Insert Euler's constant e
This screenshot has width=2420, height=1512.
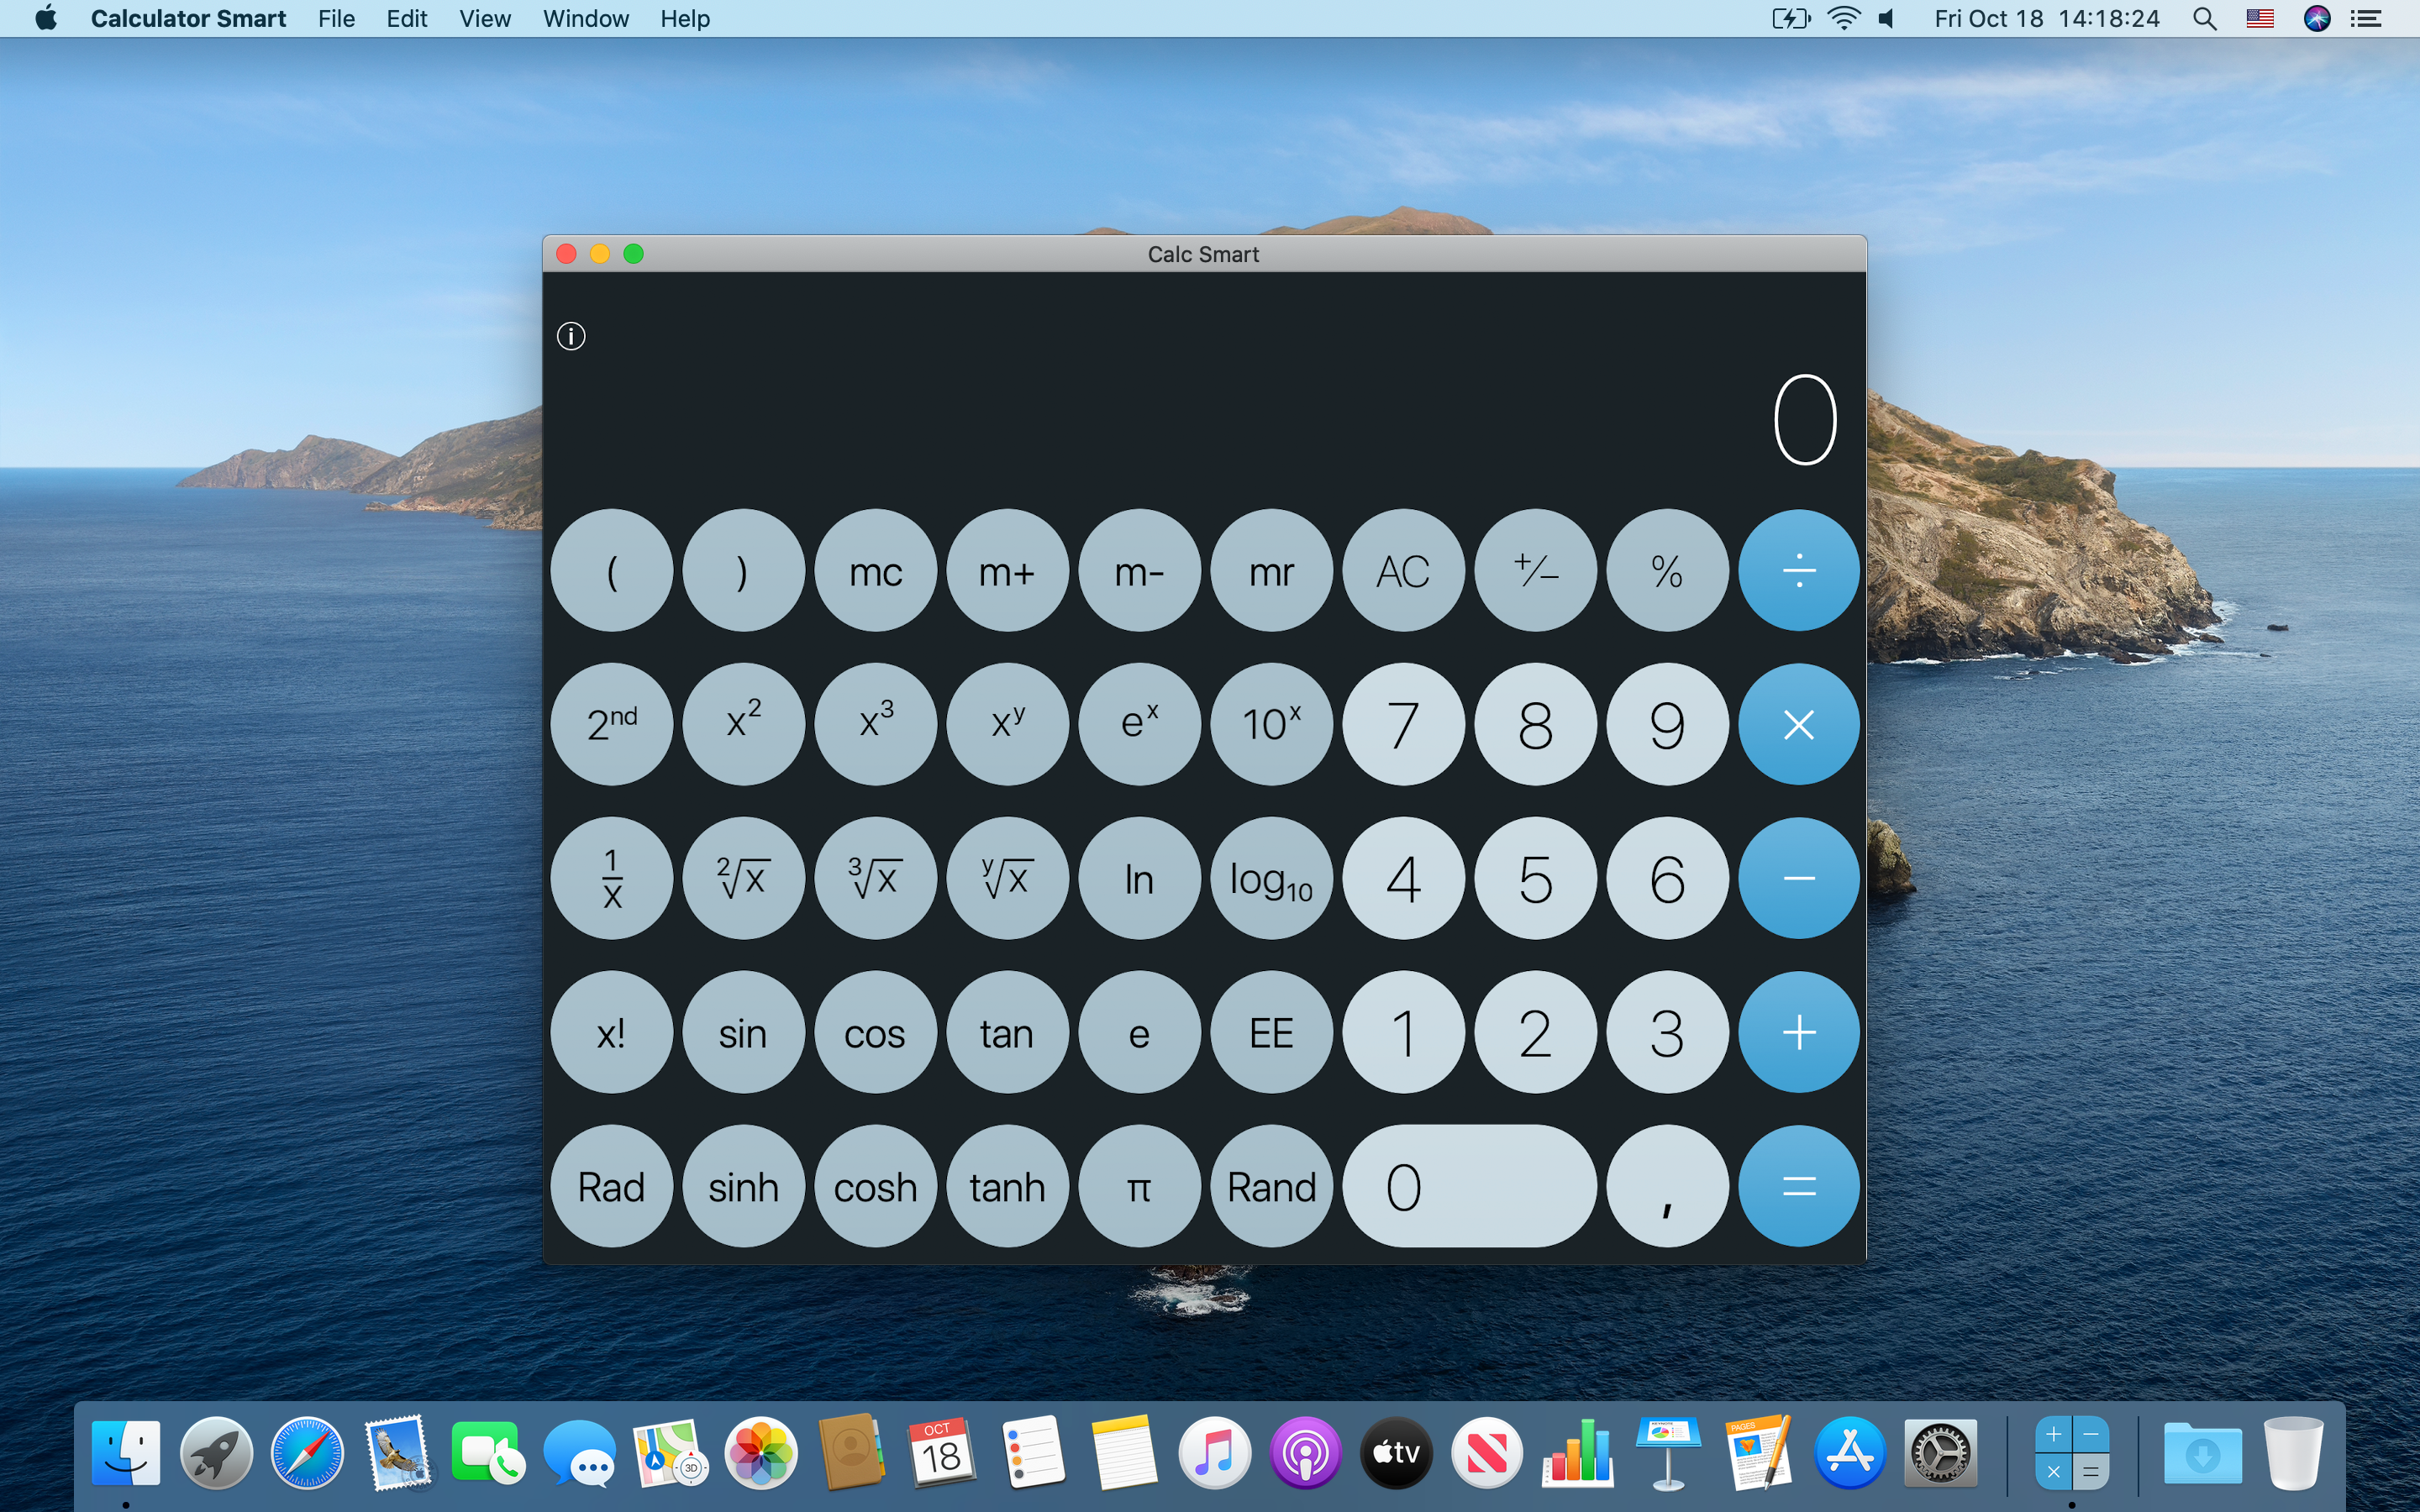1139,1033
